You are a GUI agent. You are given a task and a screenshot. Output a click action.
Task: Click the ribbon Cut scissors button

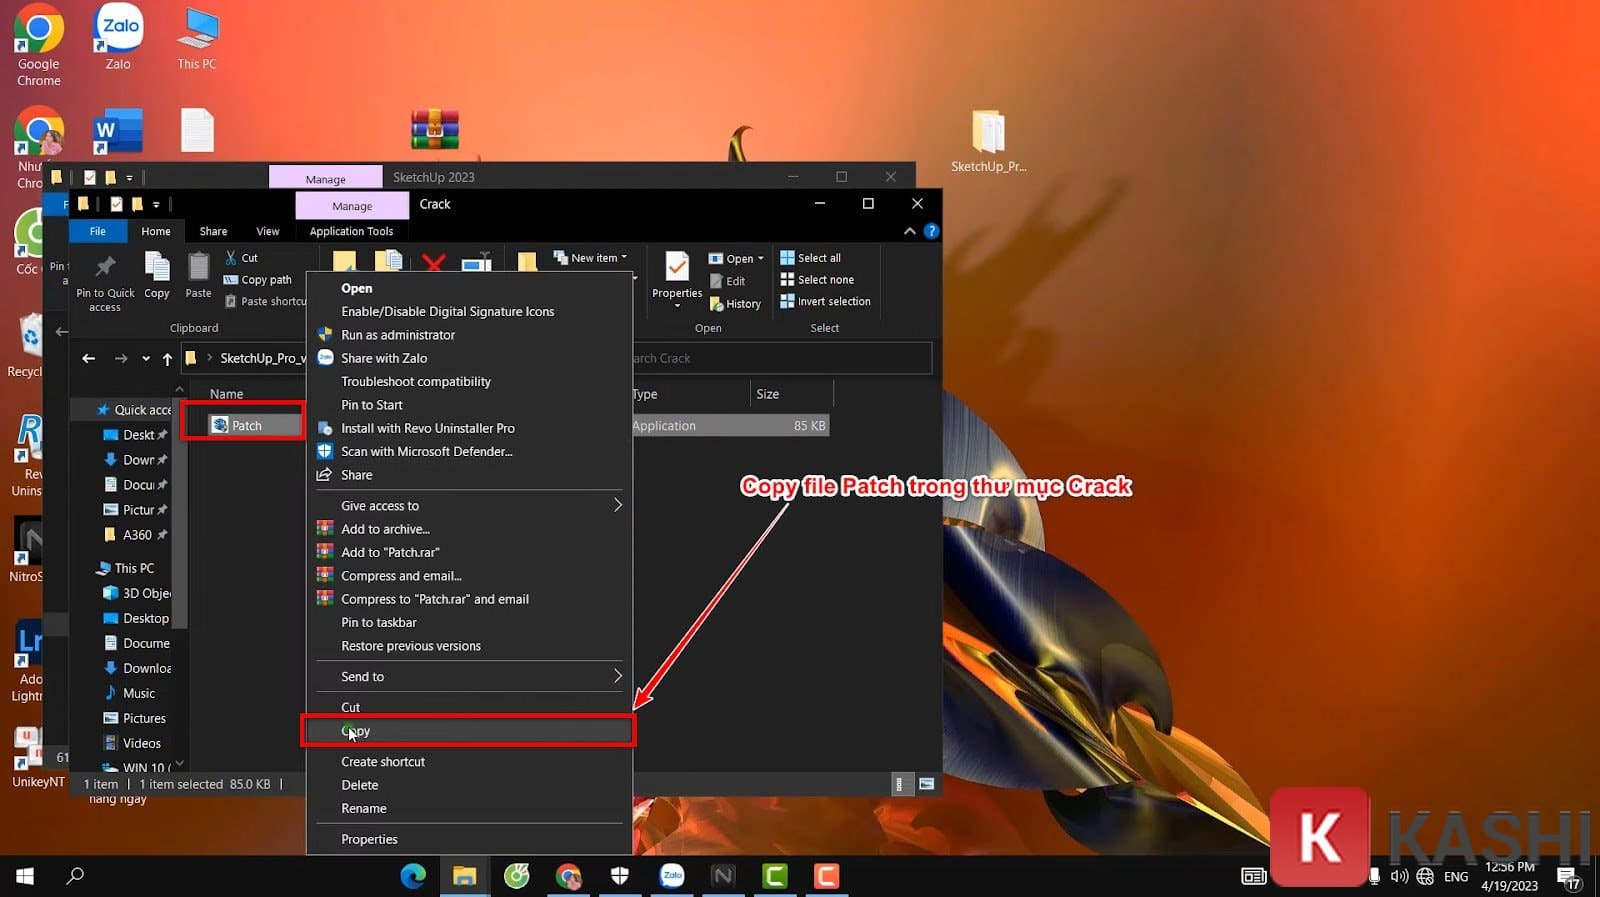coord(241,258)
